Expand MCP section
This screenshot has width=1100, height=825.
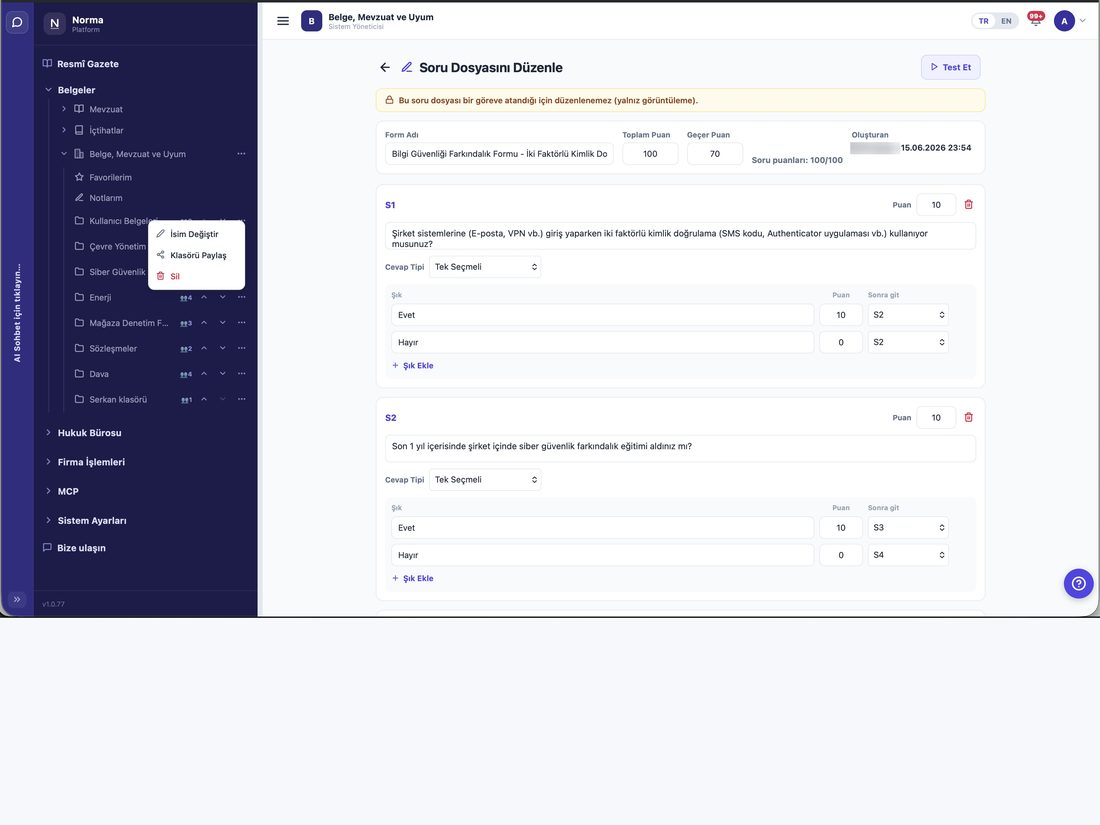click(48, 491)
